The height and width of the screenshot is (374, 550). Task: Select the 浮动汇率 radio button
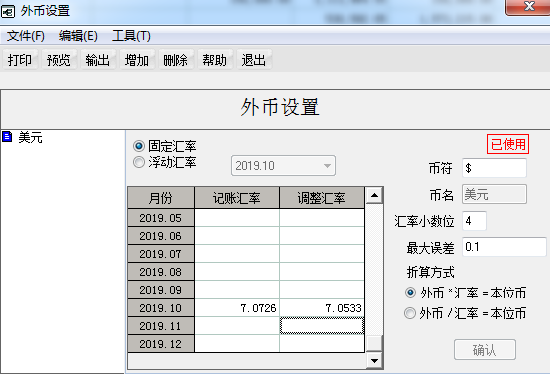pos(139,162)
